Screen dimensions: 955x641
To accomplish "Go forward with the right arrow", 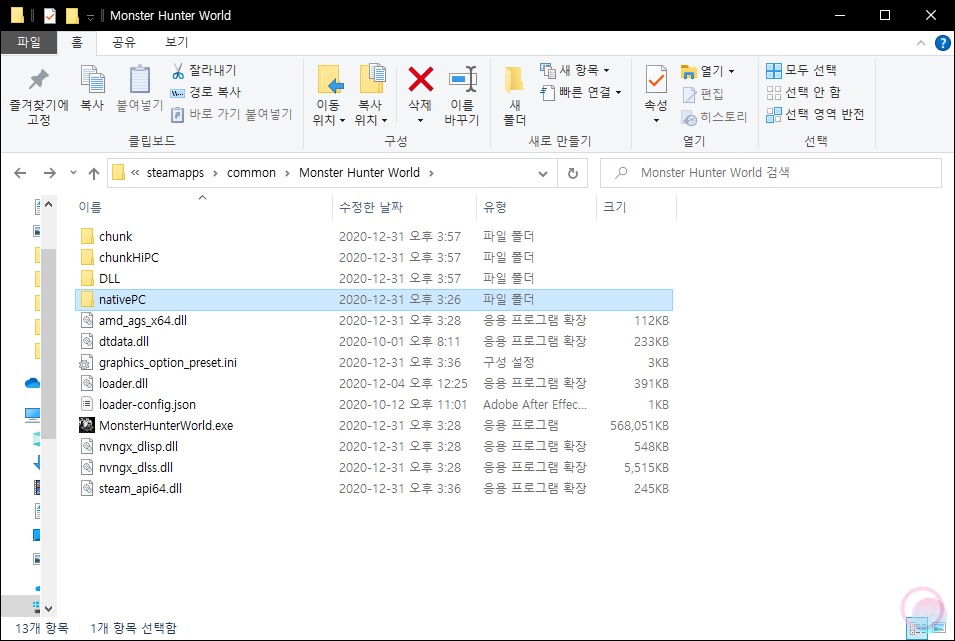I will coord(50,173).
